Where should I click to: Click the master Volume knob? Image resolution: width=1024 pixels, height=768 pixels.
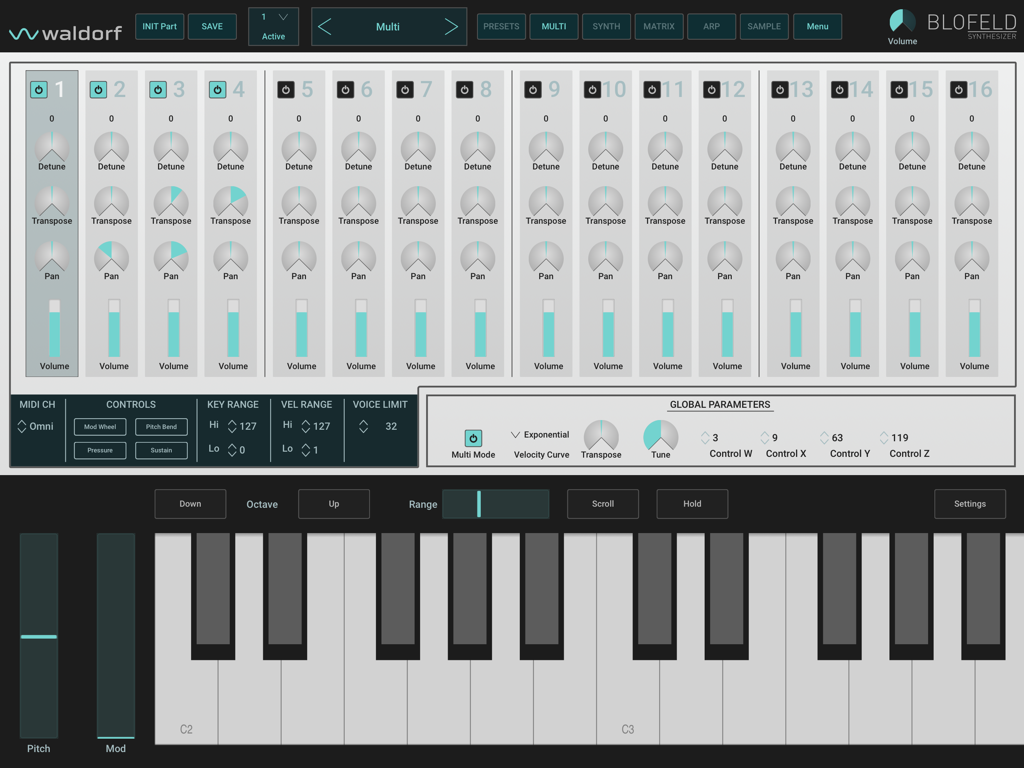(x=901, y=20)
